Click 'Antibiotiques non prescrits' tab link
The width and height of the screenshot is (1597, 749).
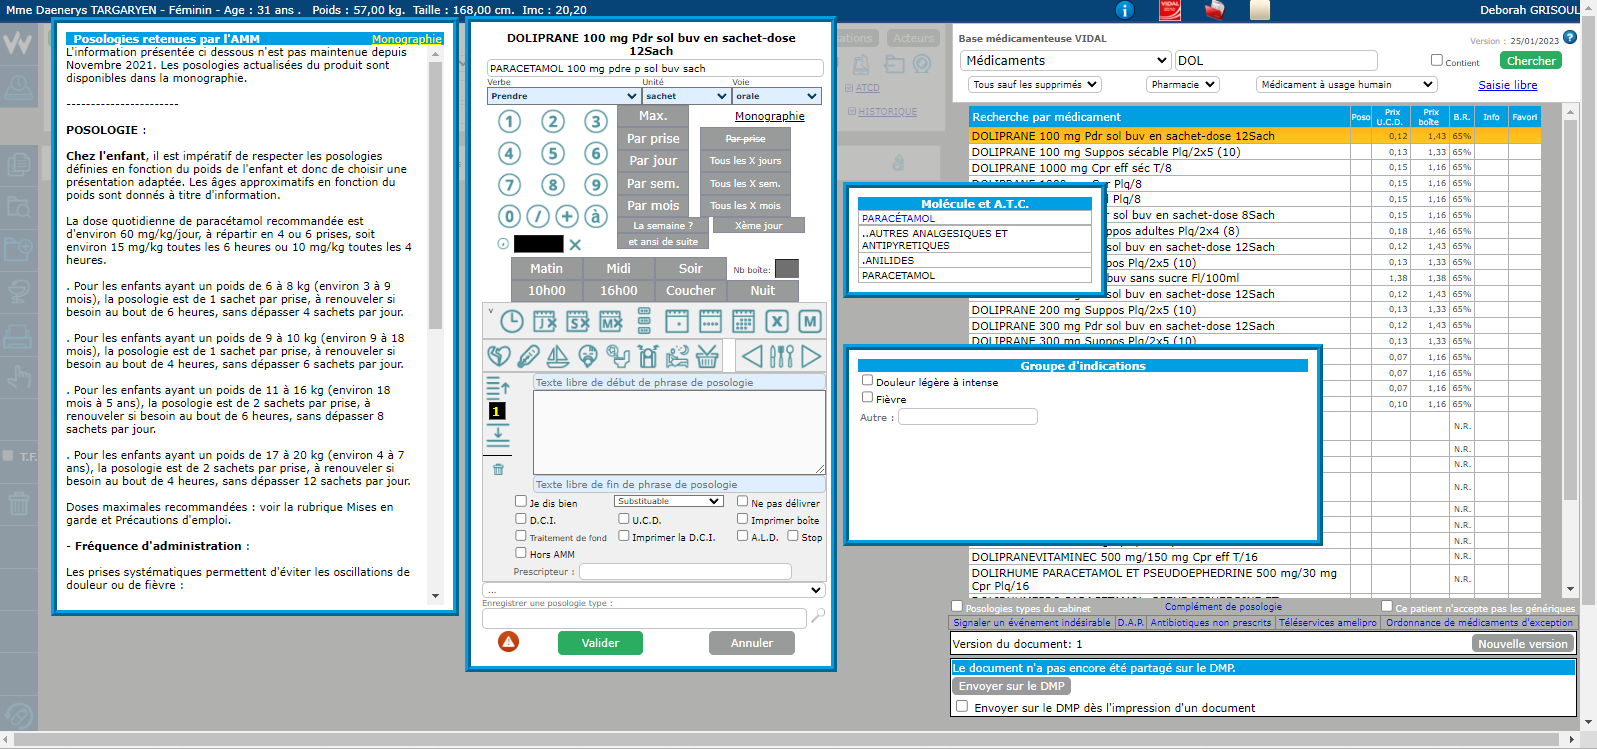pyautogui.click(x=1210, y=622)
